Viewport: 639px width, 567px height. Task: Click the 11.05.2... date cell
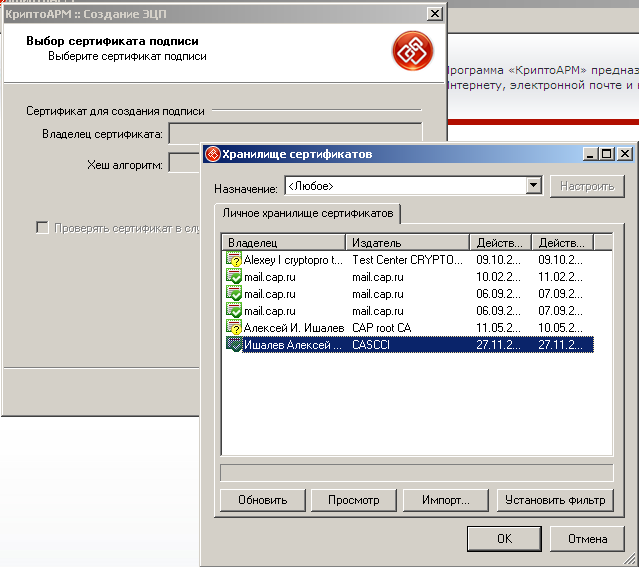(x=498, y=328)
